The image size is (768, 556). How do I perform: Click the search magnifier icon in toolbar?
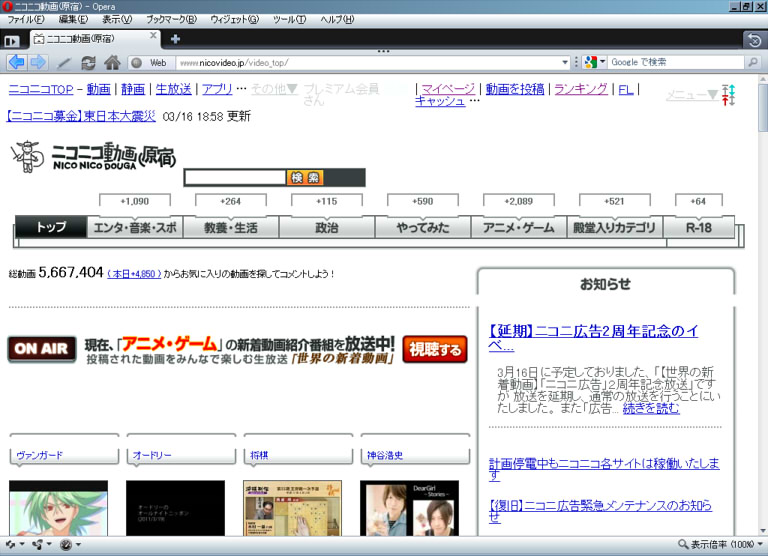pos(752,63)
